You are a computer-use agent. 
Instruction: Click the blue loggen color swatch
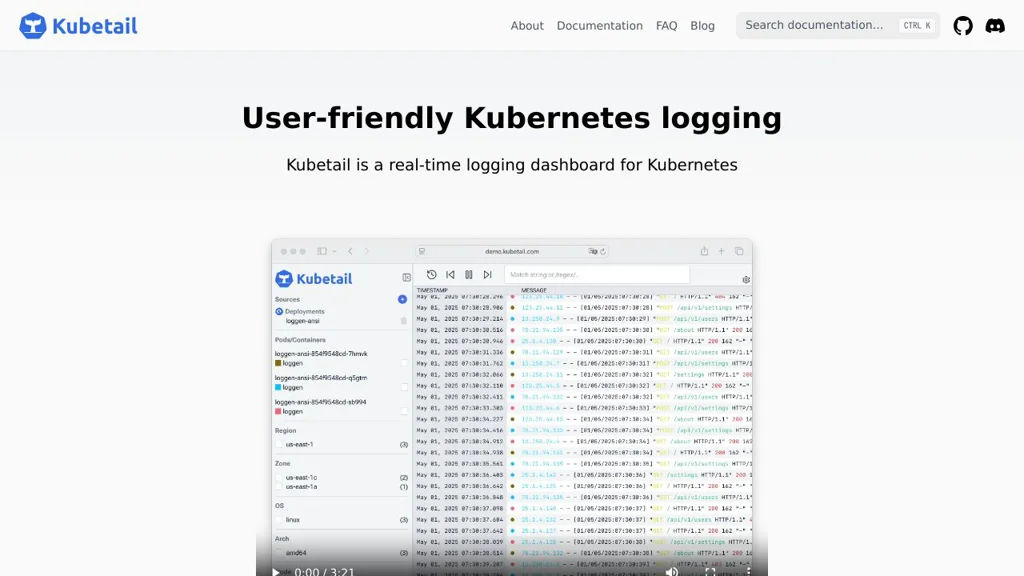tap(278, 387)
